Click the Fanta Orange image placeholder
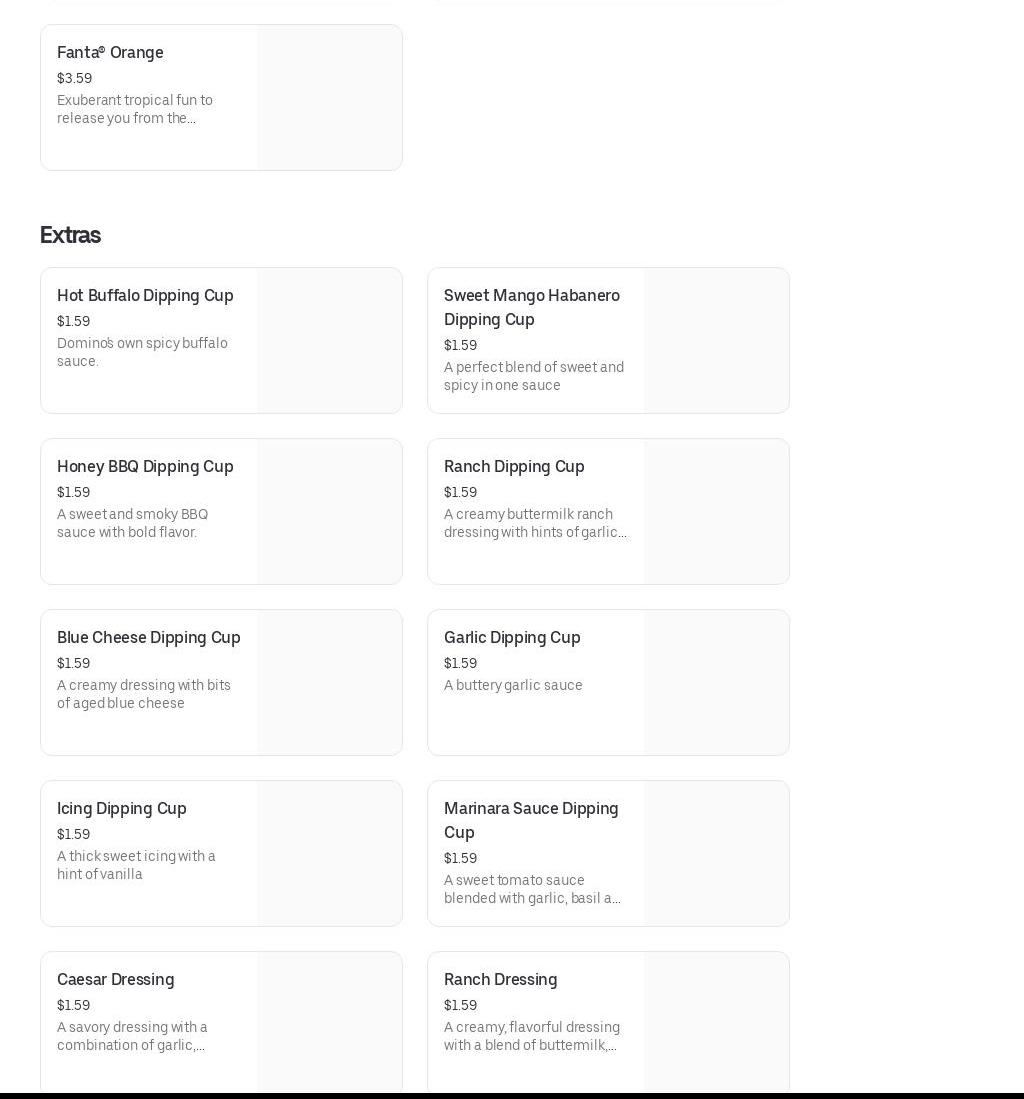The width and height of the screenshot is (1024, 1099). pos(329,98)
